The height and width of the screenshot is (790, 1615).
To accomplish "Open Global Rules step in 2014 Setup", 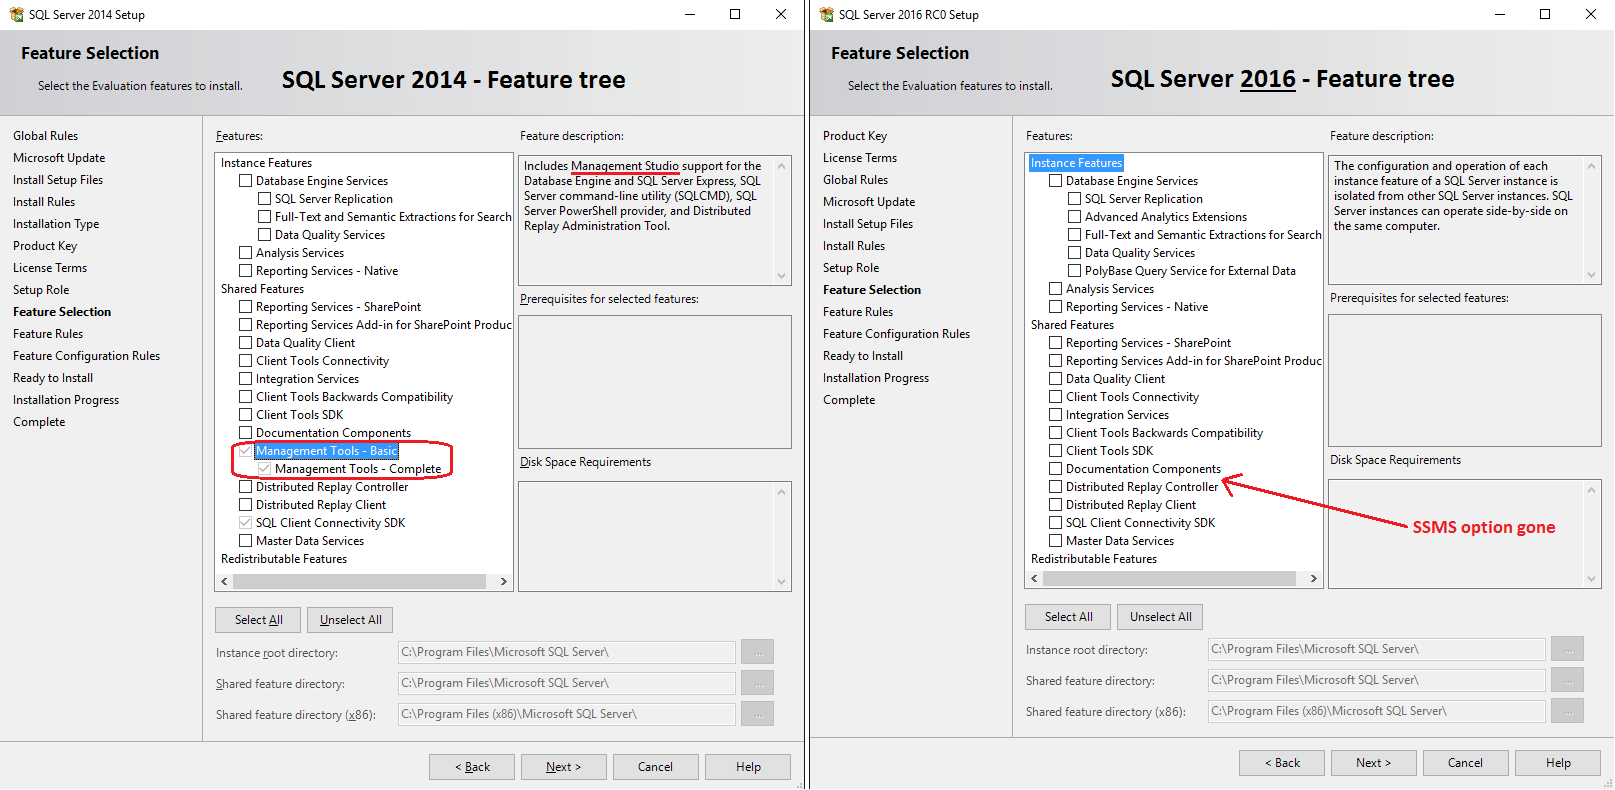I will point(46,136).
